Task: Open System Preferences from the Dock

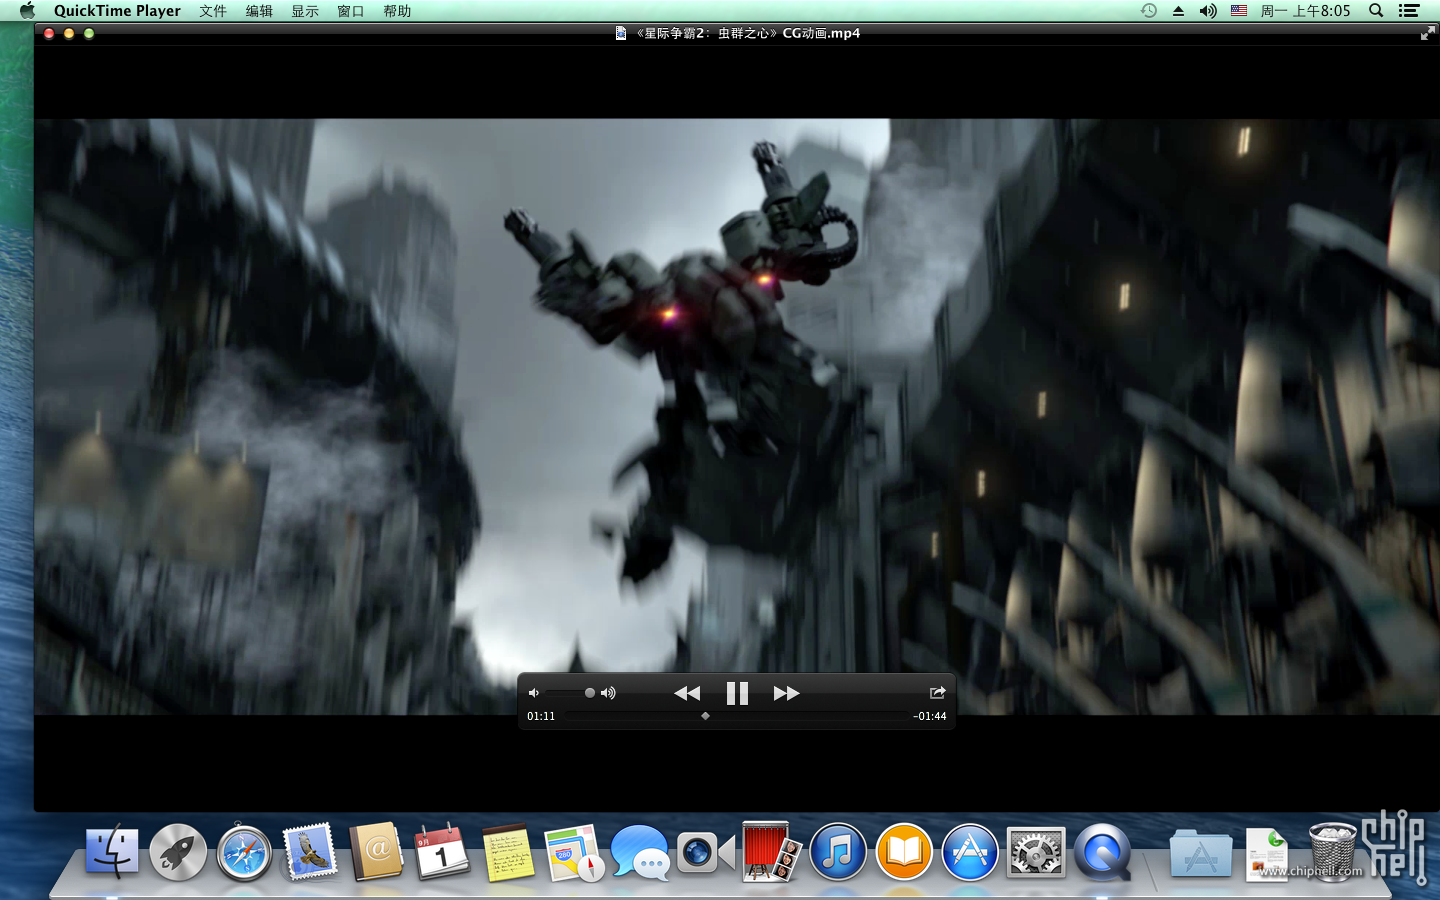Action: (x=1036, y=852)
